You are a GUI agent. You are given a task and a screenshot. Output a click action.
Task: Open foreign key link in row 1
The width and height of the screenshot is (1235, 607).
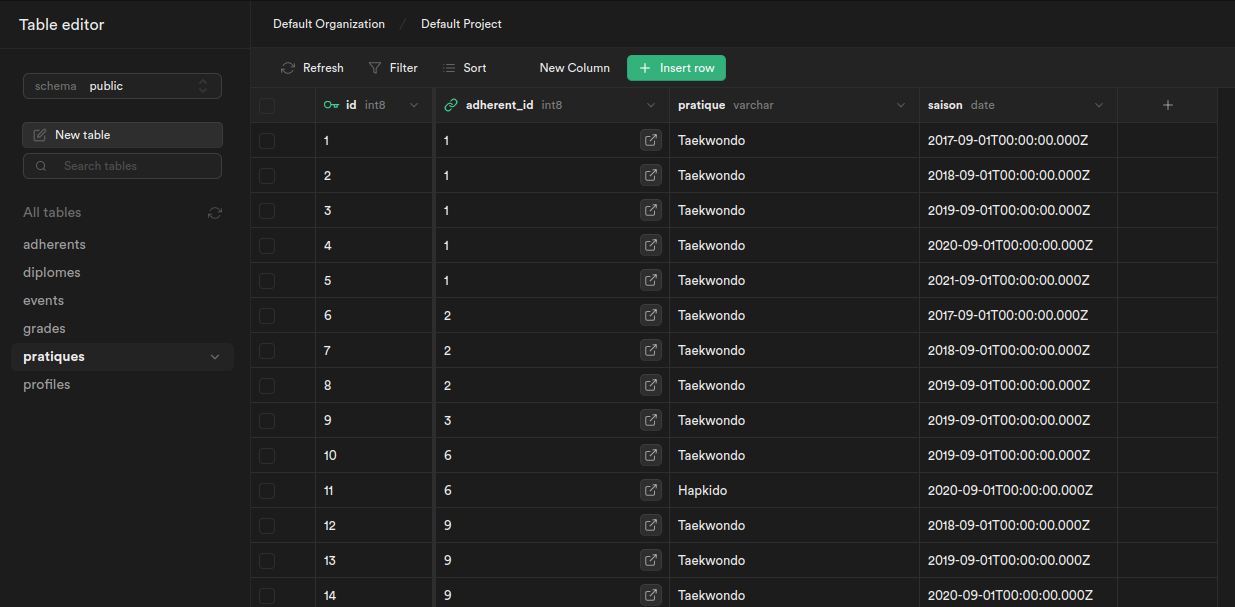point(651,141)
